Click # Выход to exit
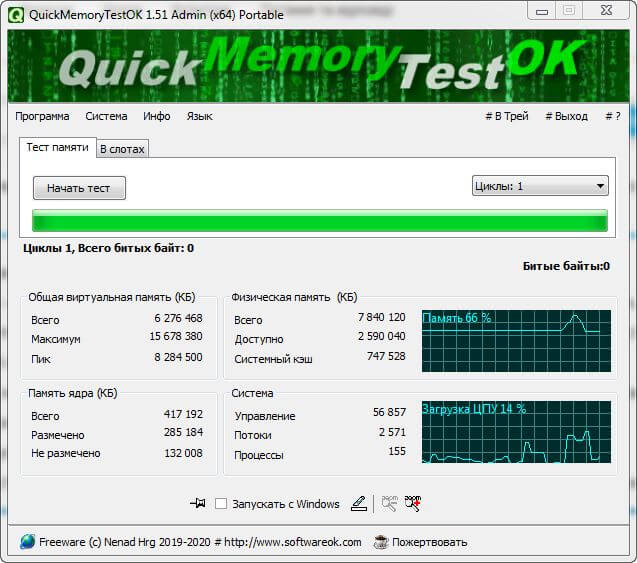Screen dimensions: 637x563 click(566, 116)
